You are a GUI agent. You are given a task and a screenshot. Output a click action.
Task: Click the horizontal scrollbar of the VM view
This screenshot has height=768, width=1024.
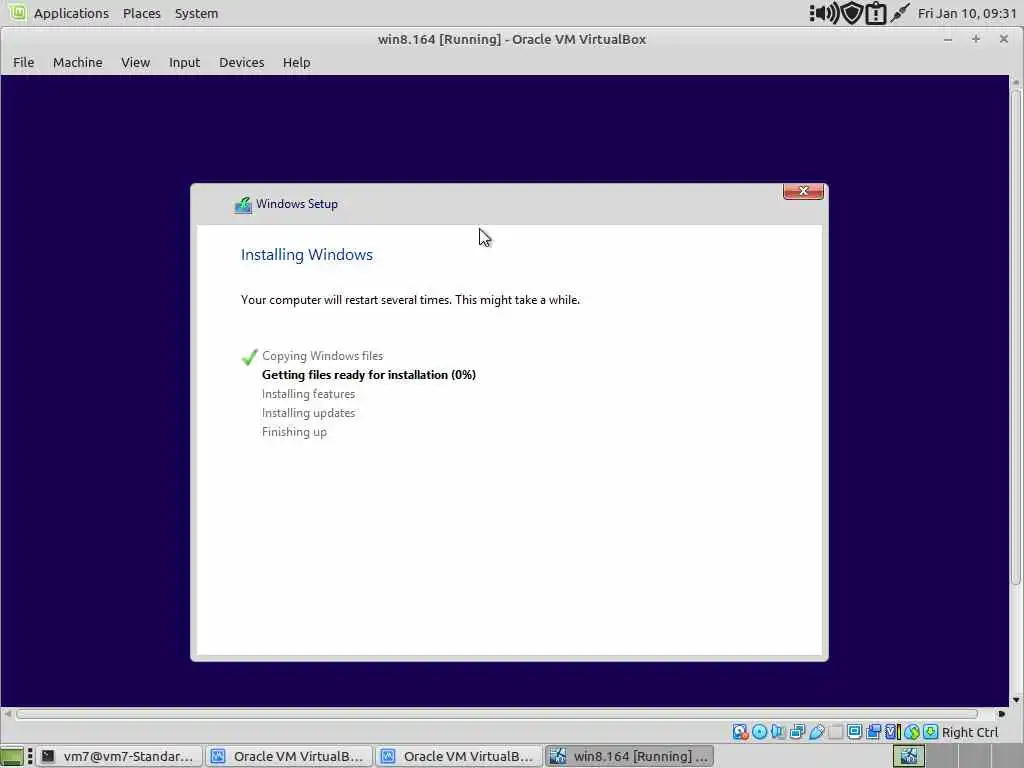(496, 714)
